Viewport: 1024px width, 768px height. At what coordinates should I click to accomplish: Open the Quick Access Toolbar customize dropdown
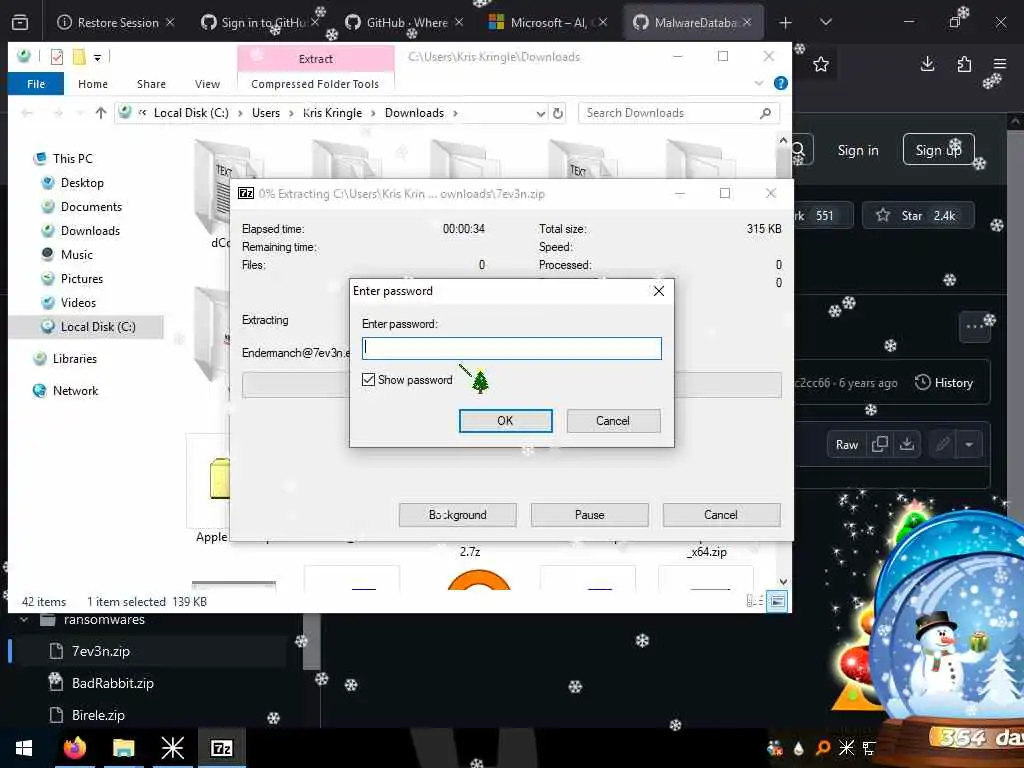[97, 57]
